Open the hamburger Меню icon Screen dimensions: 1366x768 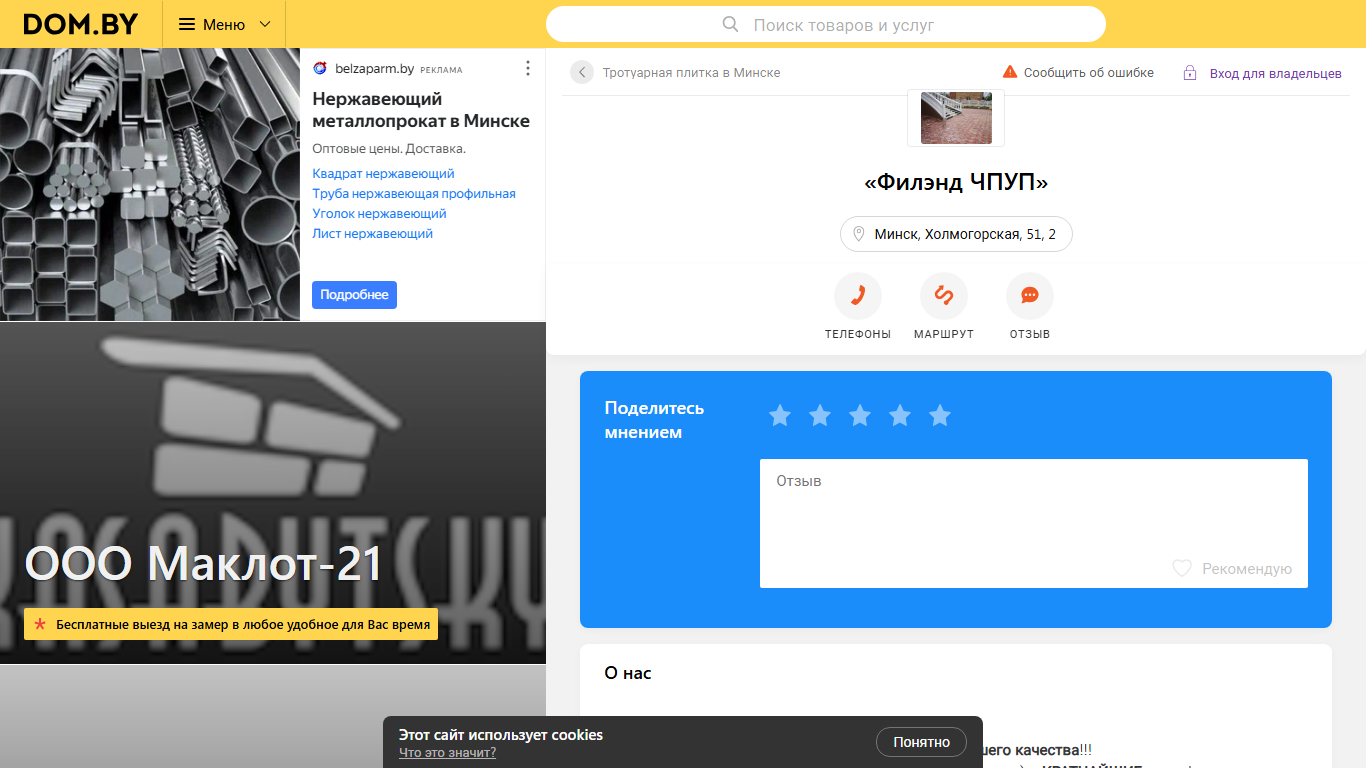(187, 24)
